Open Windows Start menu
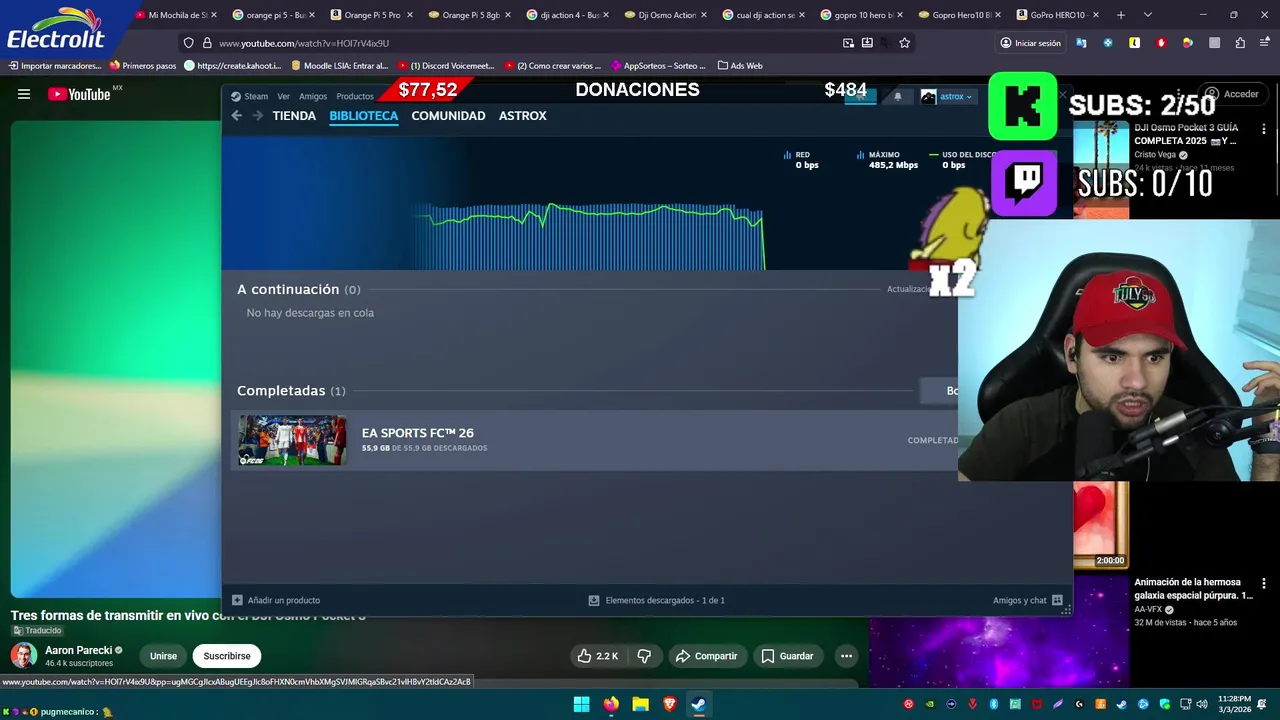The width and height of the screenshot is (1280, 720). point(581,704)
